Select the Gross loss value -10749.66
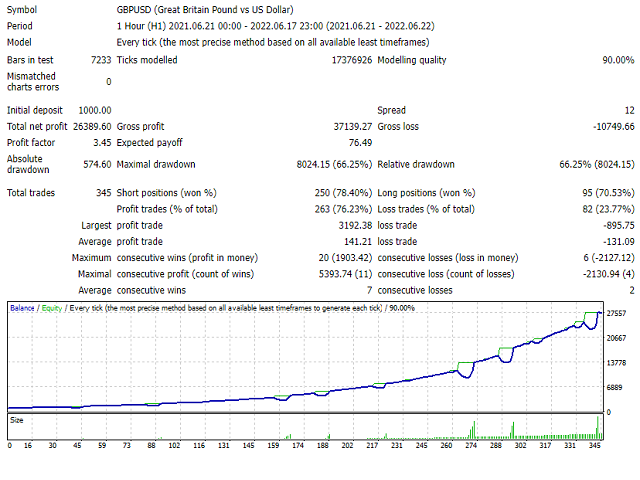Viewport: 640px width, 480px height. point(609,127)
